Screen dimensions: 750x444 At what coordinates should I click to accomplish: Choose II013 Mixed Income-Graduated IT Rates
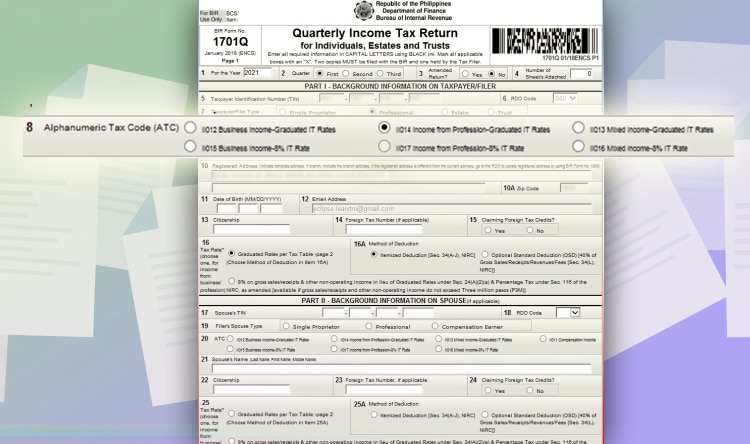coord(578,129)
